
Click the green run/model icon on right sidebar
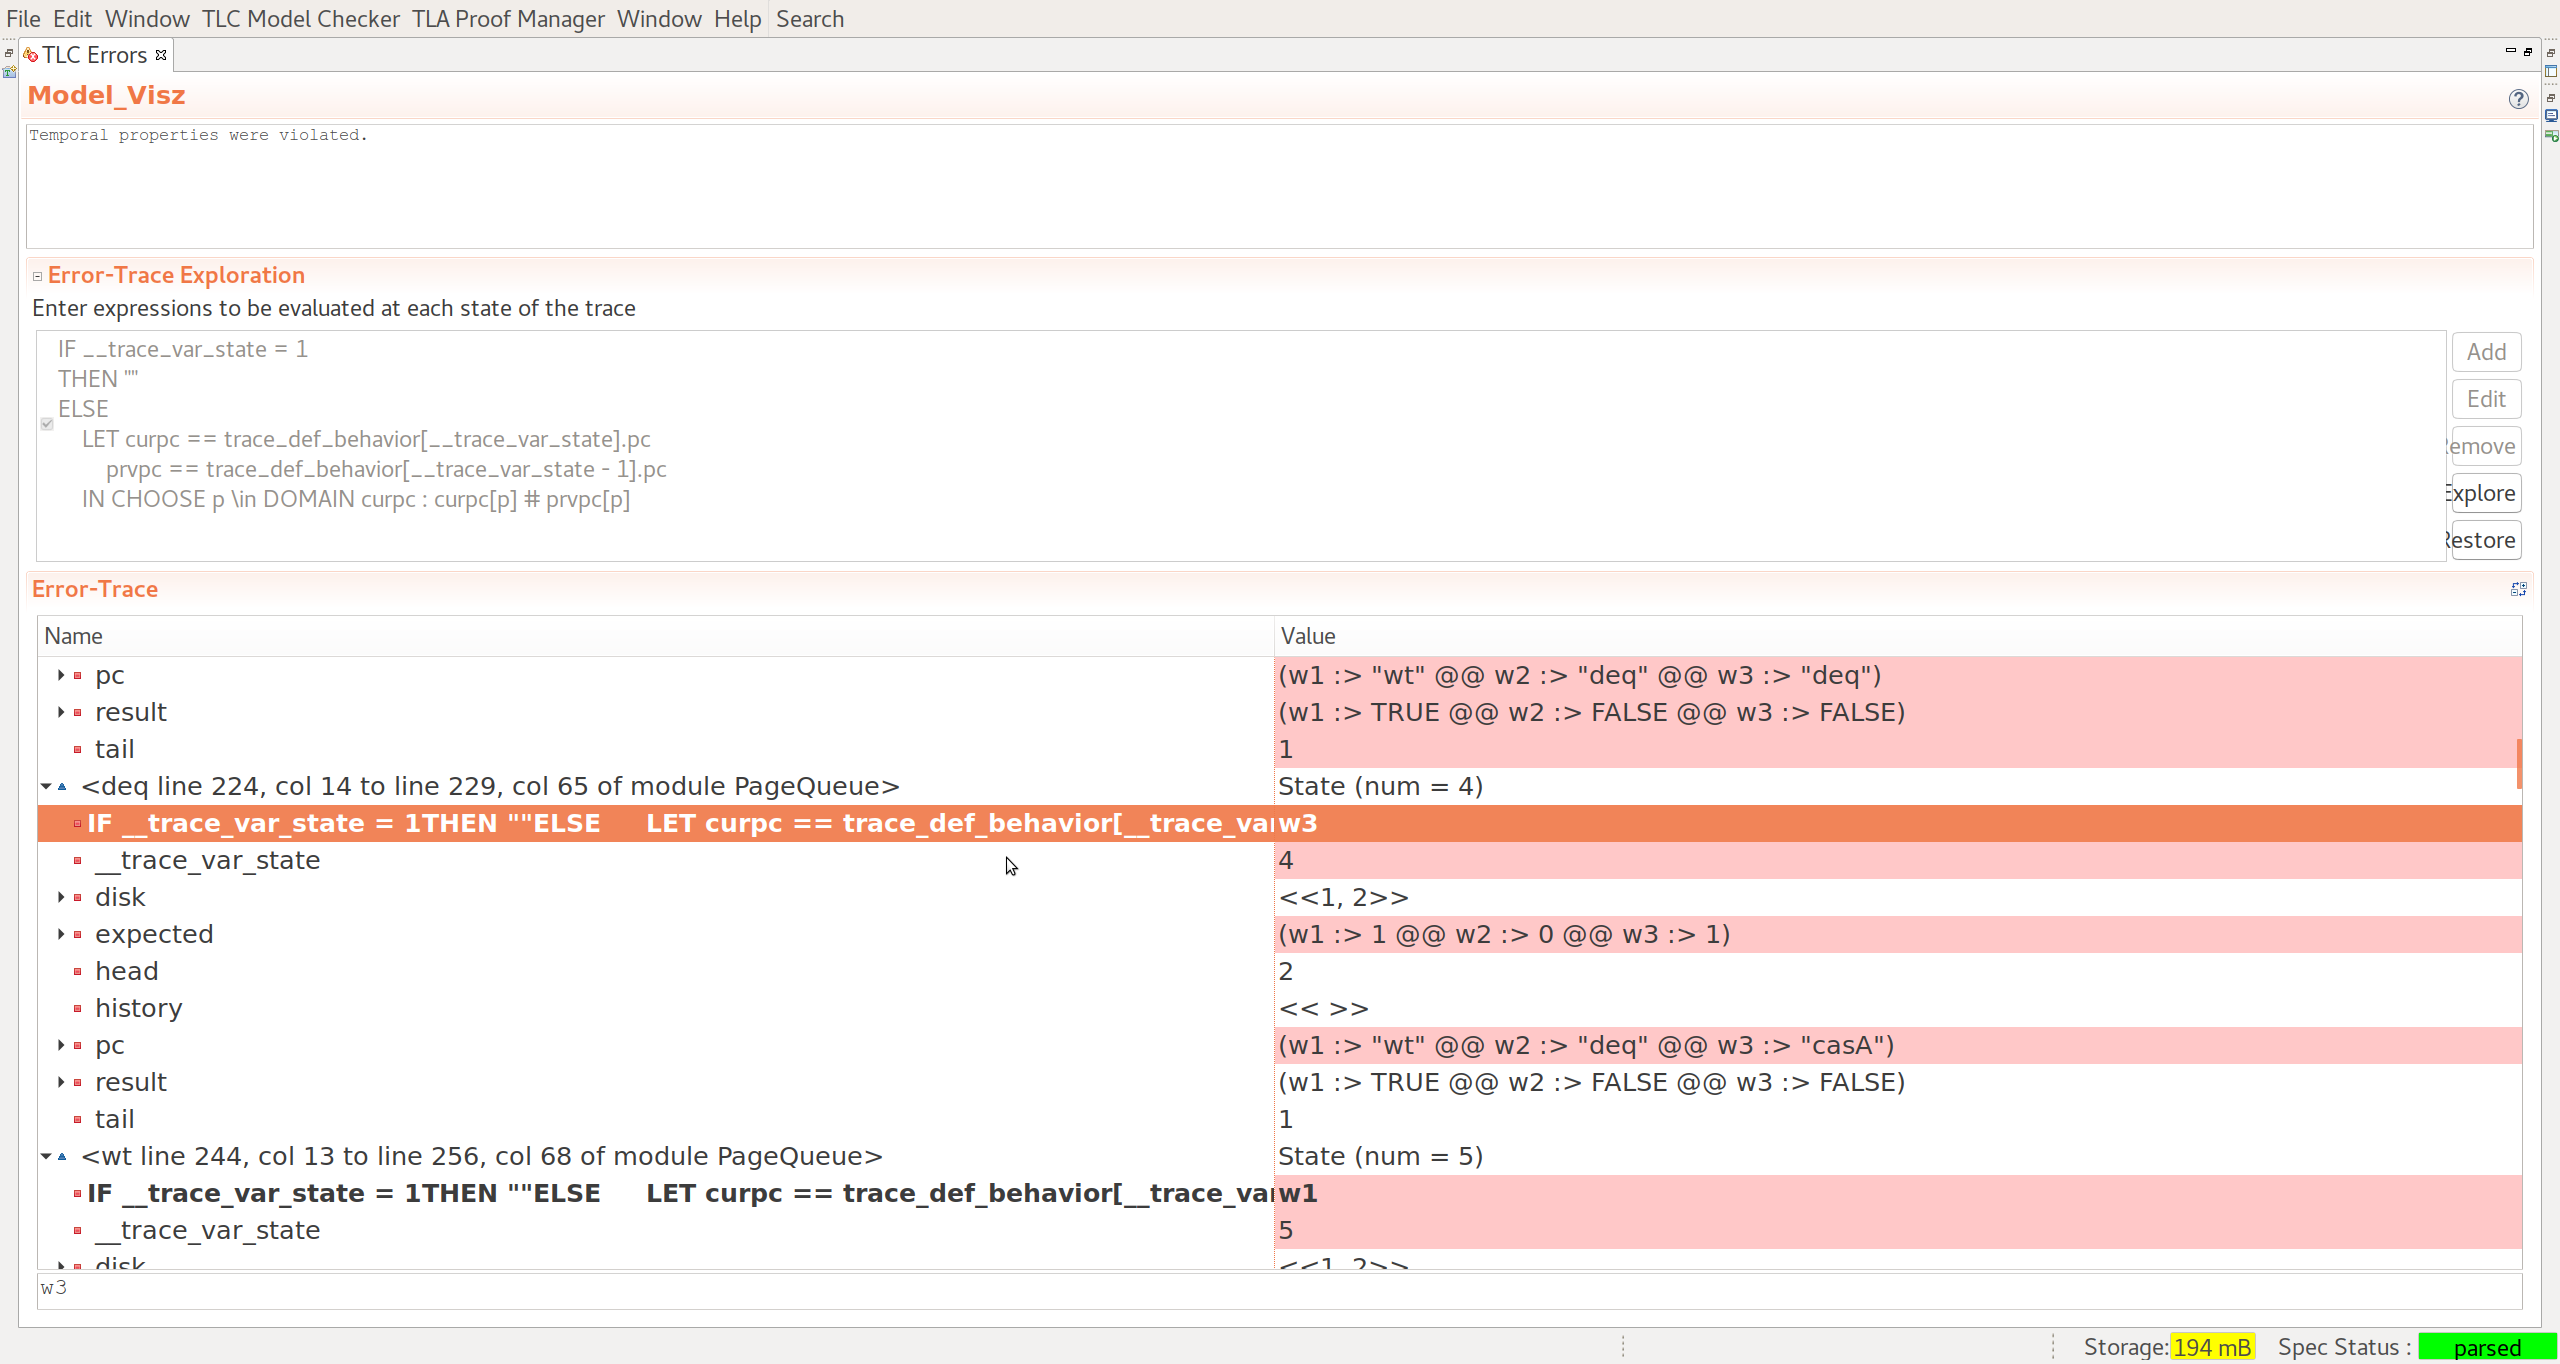point(2550,137)
